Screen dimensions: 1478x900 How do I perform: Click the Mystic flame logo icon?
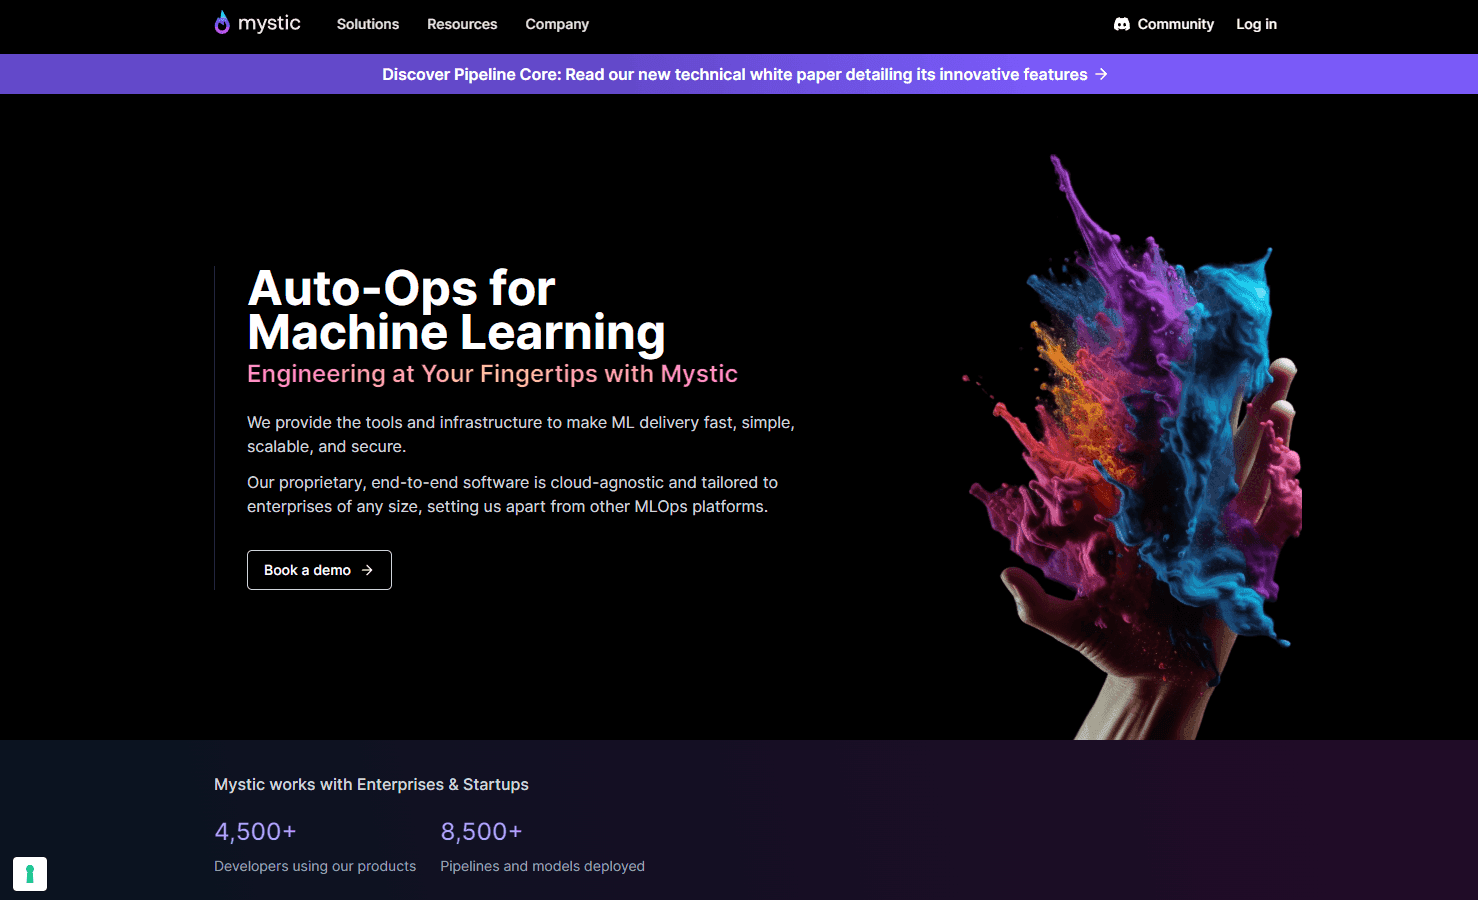coord(222,23)
